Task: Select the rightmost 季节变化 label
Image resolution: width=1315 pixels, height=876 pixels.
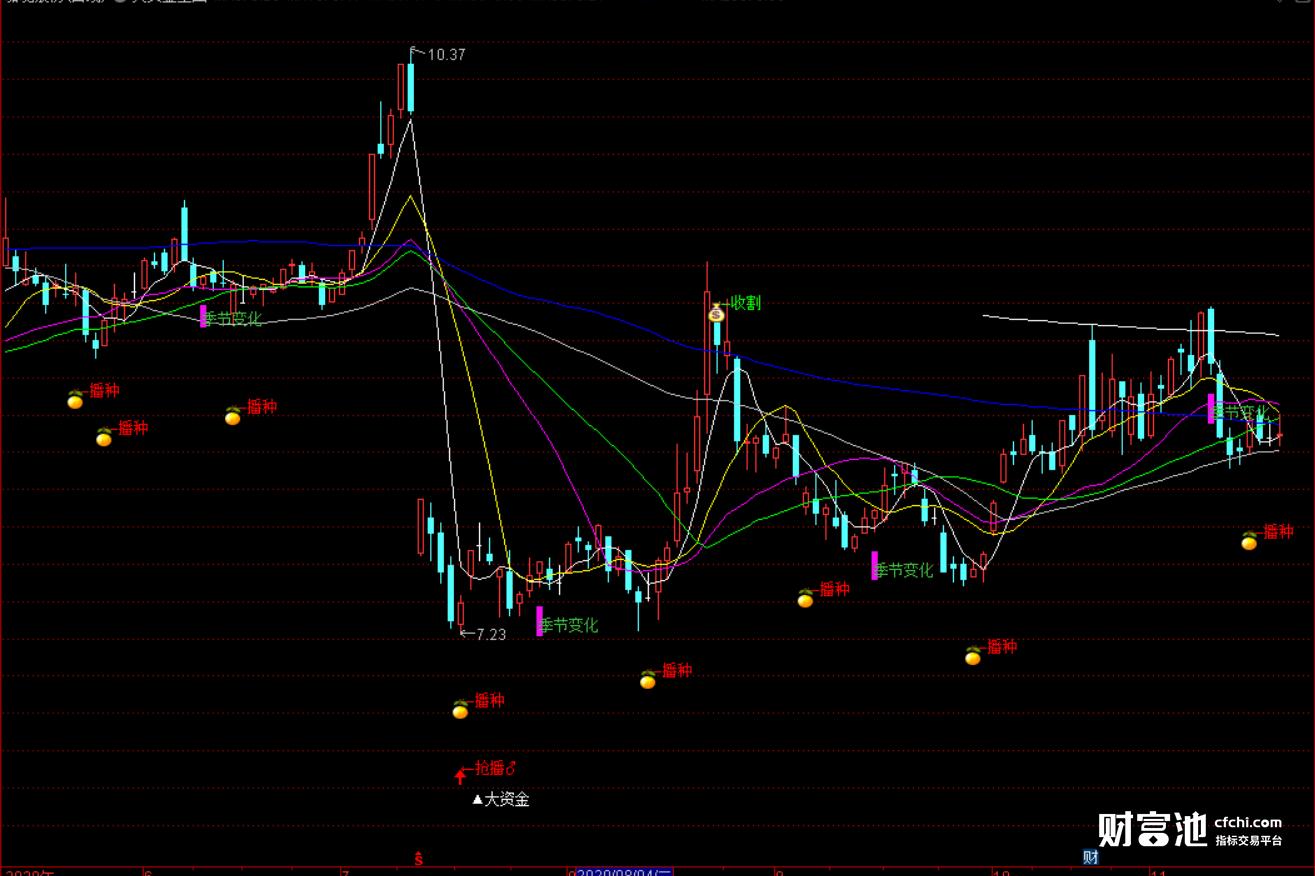Action: pos(1241,412)
